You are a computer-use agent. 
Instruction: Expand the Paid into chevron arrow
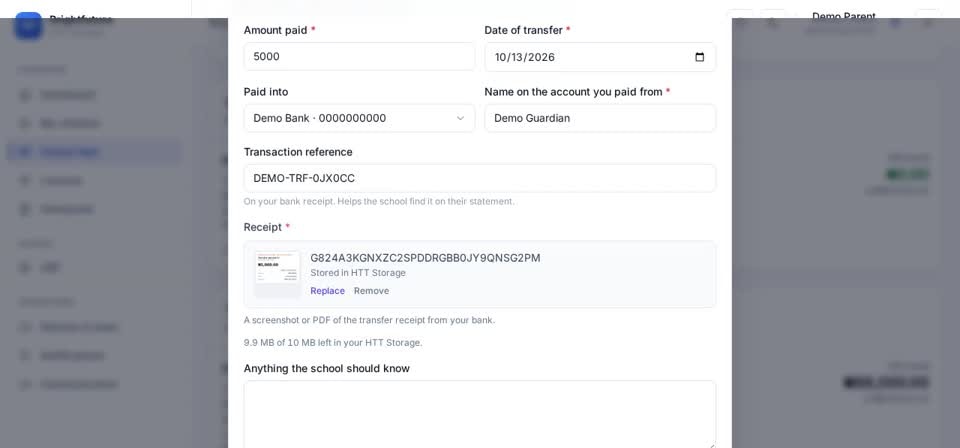point(460,118)
